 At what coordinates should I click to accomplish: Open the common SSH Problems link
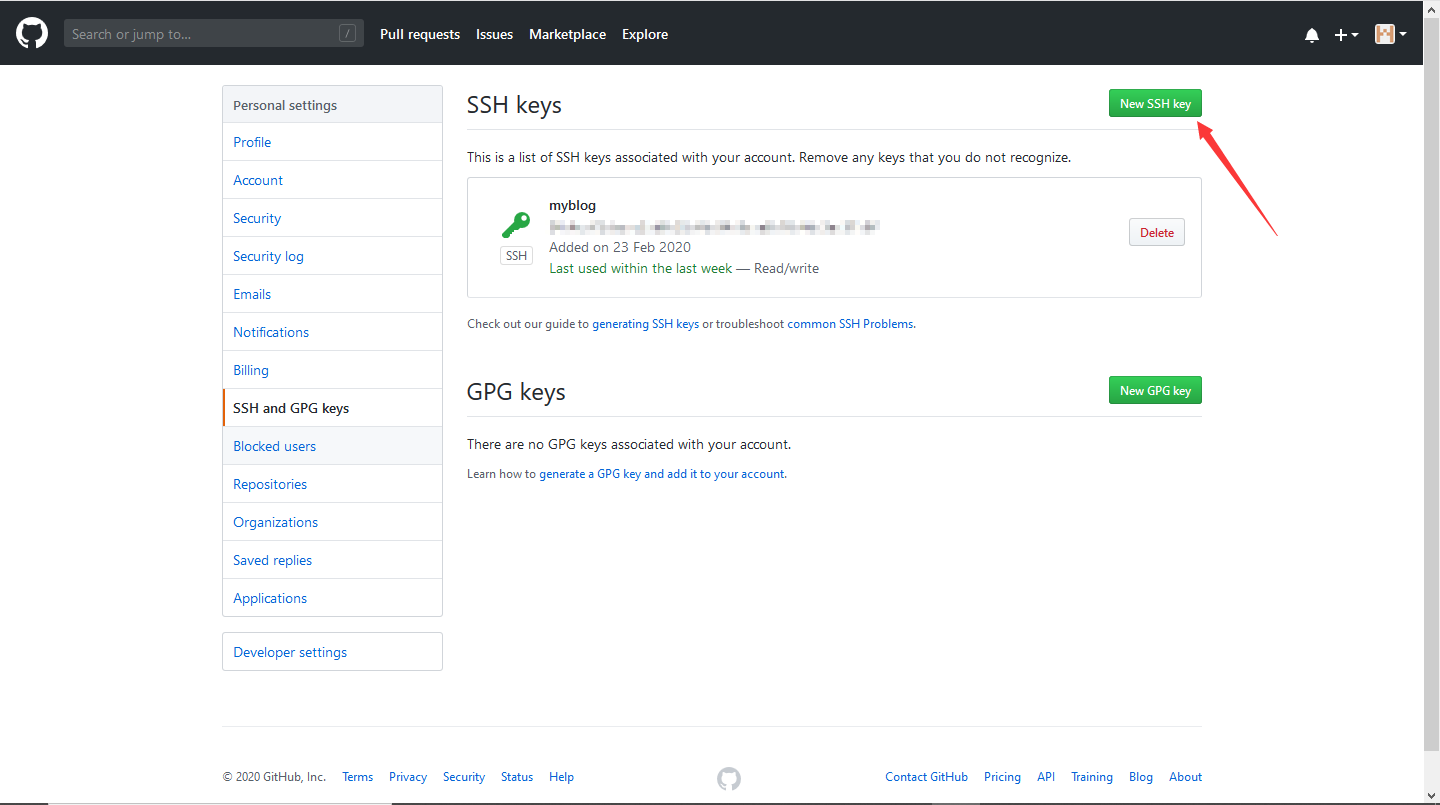click(x=850, y=324)
